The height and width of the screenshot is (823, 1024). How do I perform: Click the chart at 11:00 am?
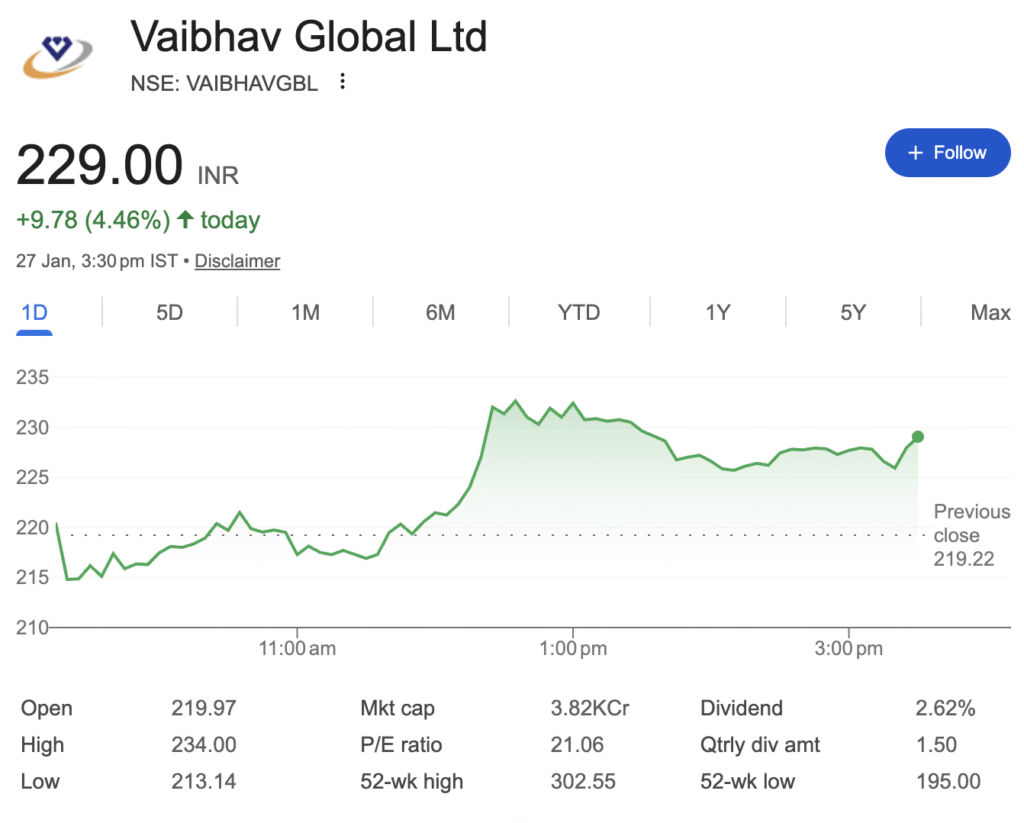click(x=298, y=550)
